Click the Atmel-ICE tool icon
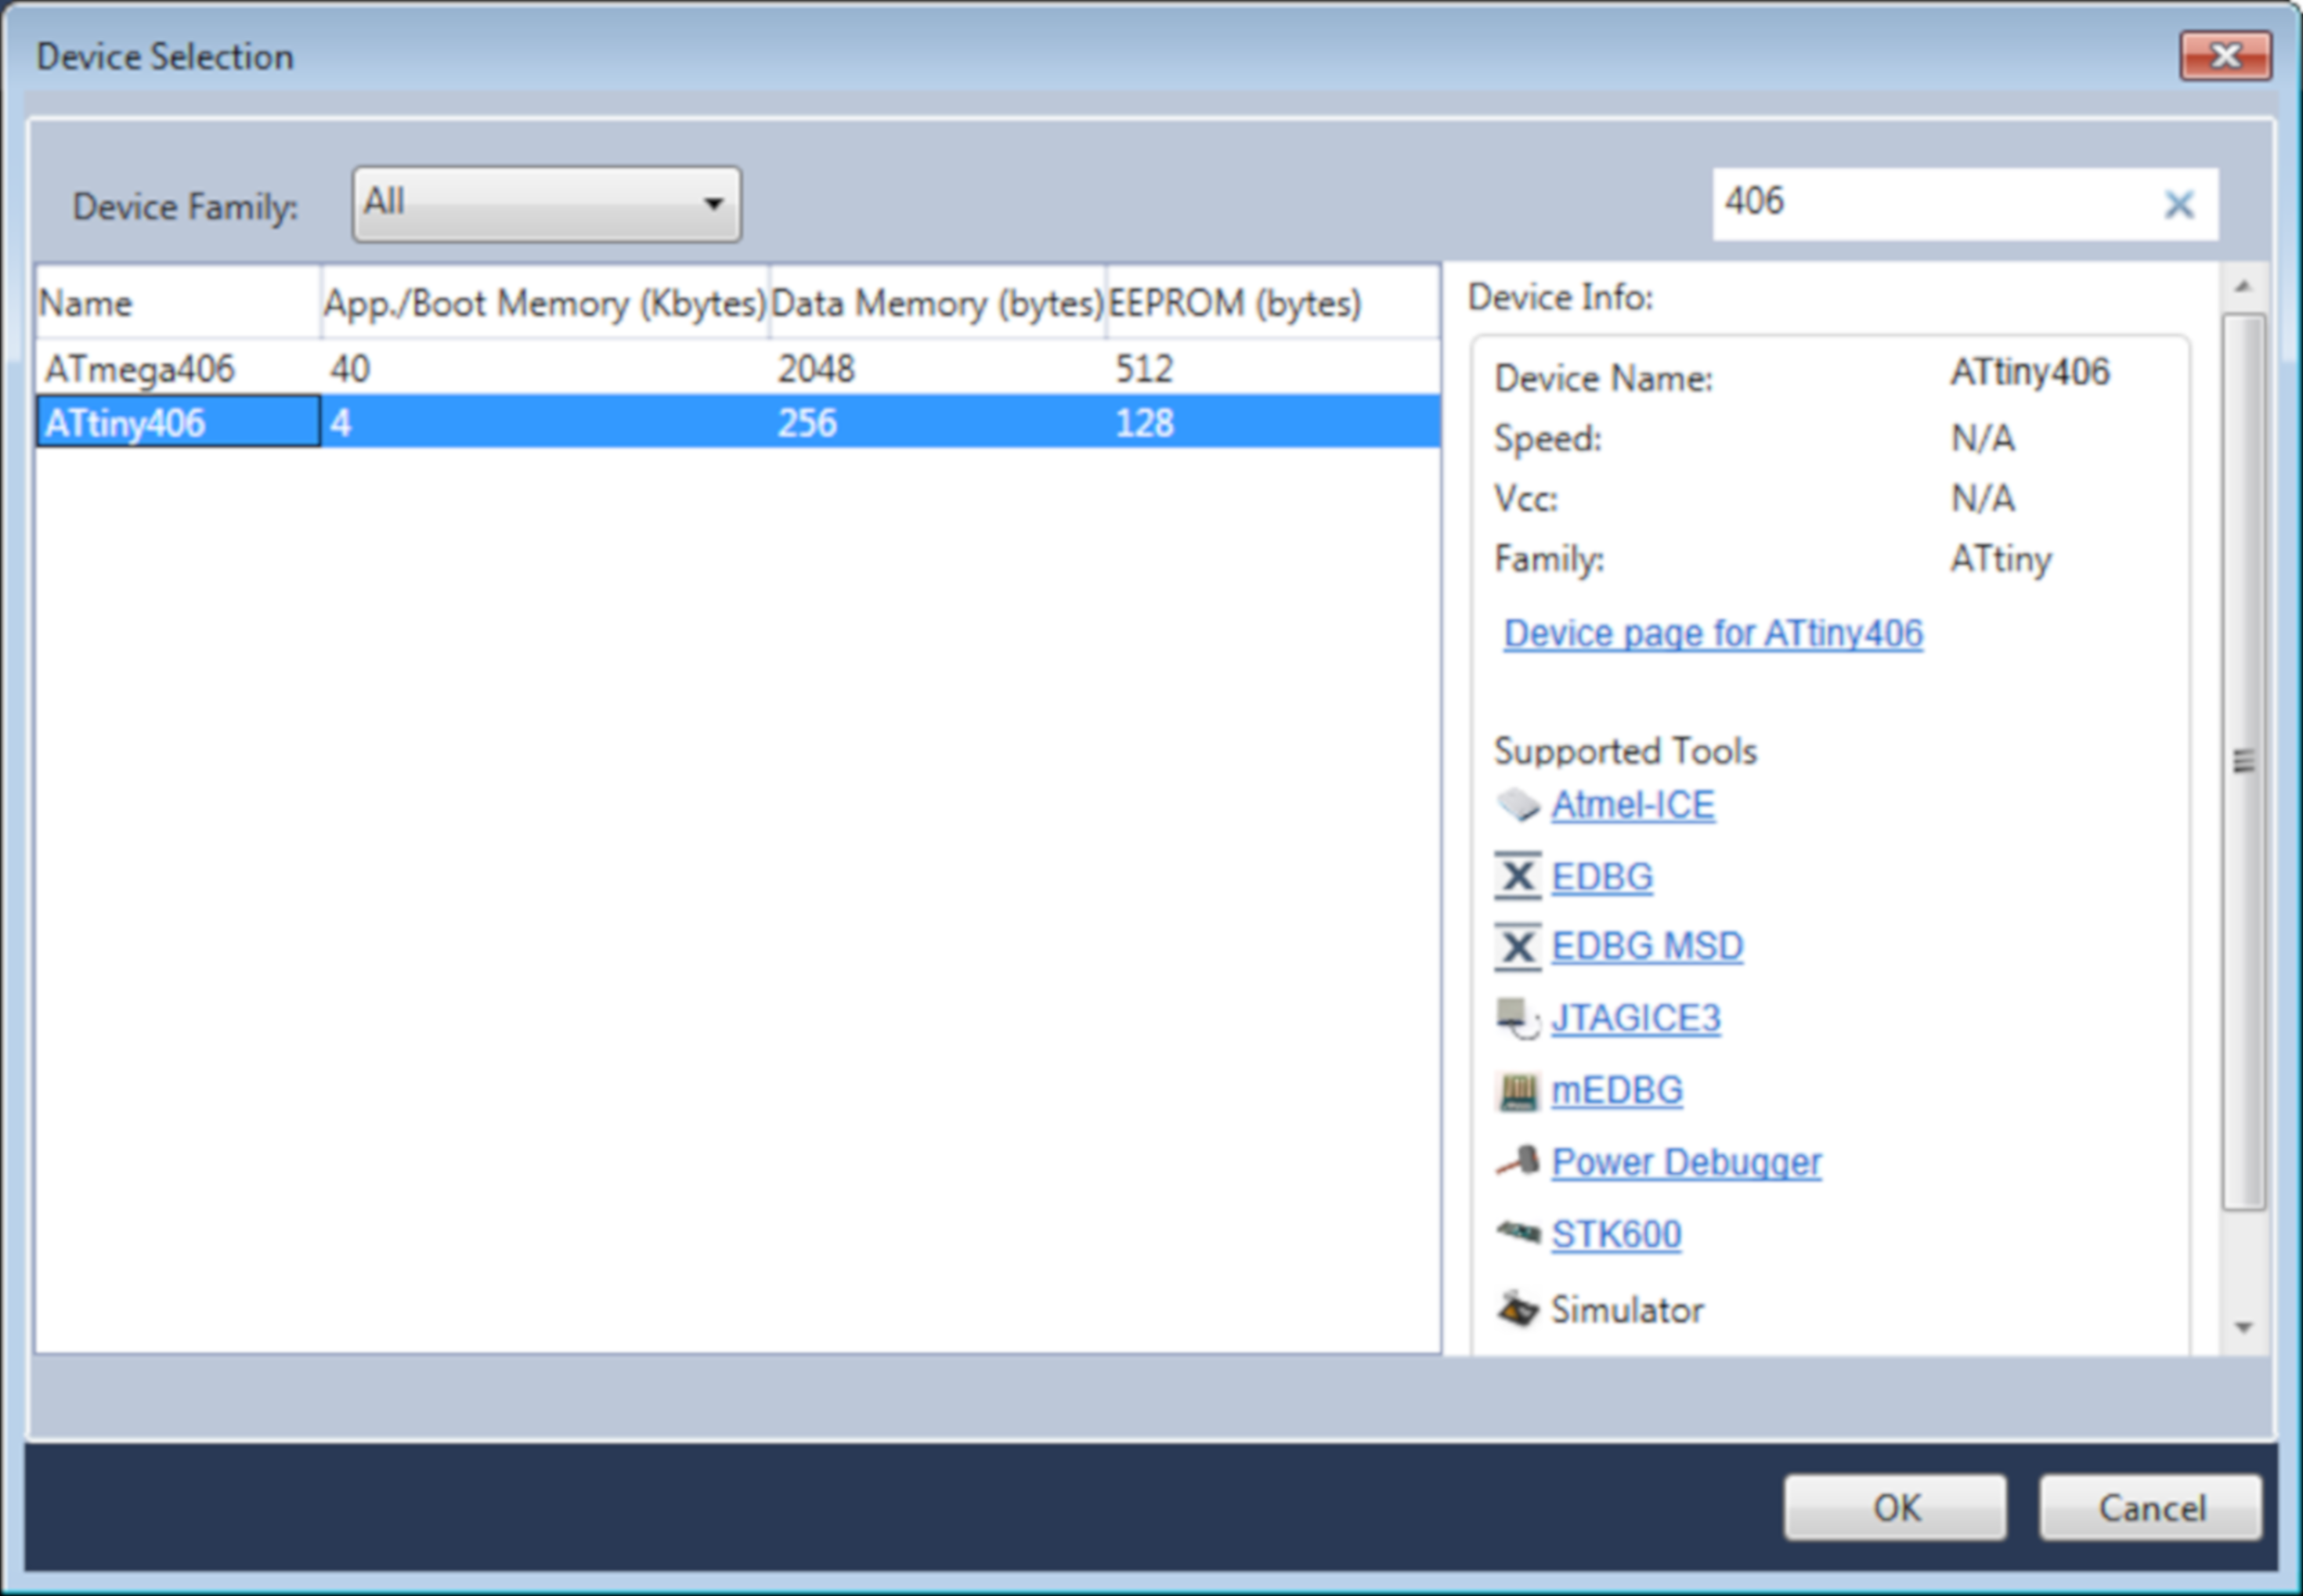This screenshot has width=2303, height=1596. click(x=1517, y=805)
